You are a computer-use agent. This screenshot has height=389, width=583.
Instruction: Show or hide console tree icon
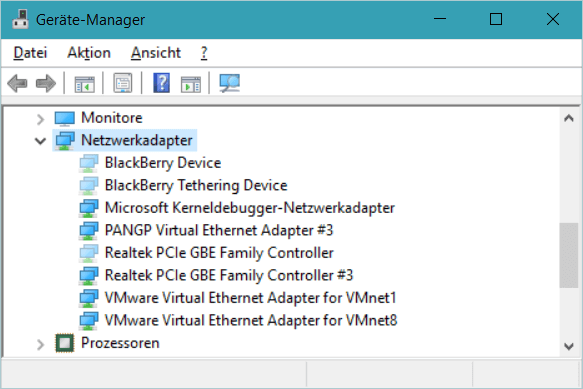coord(85,84)
